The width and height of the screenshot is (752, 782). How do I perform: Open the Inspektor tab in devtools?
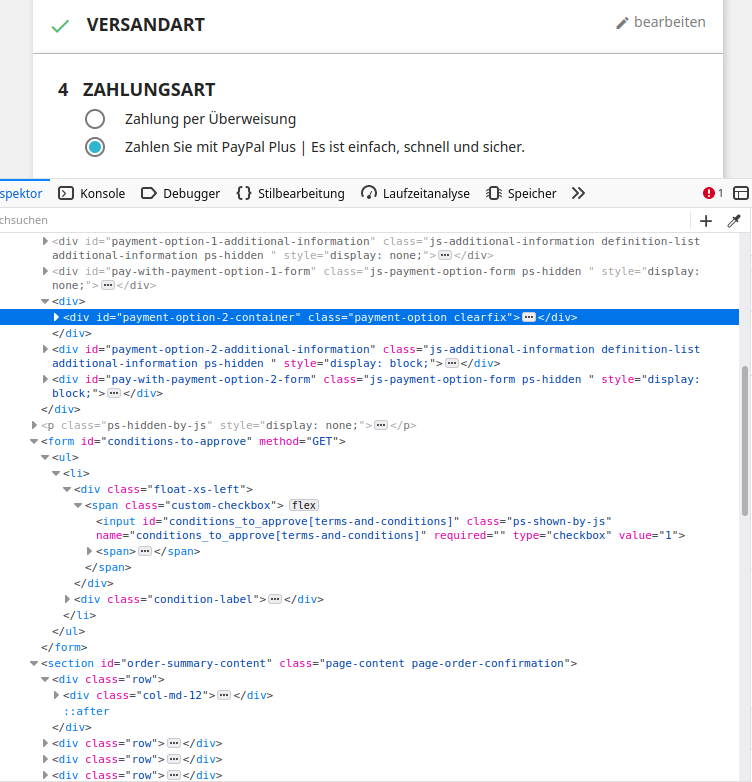point(21,194)
